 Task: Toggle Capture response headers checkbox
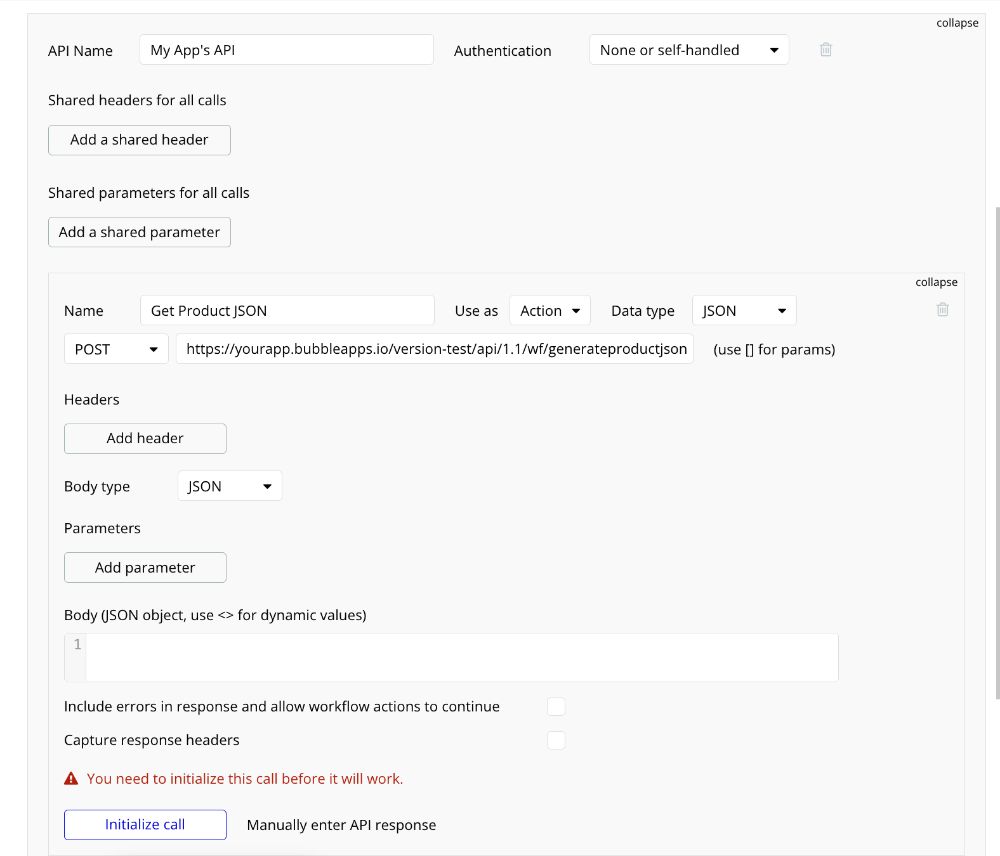(x=555, y=740)
